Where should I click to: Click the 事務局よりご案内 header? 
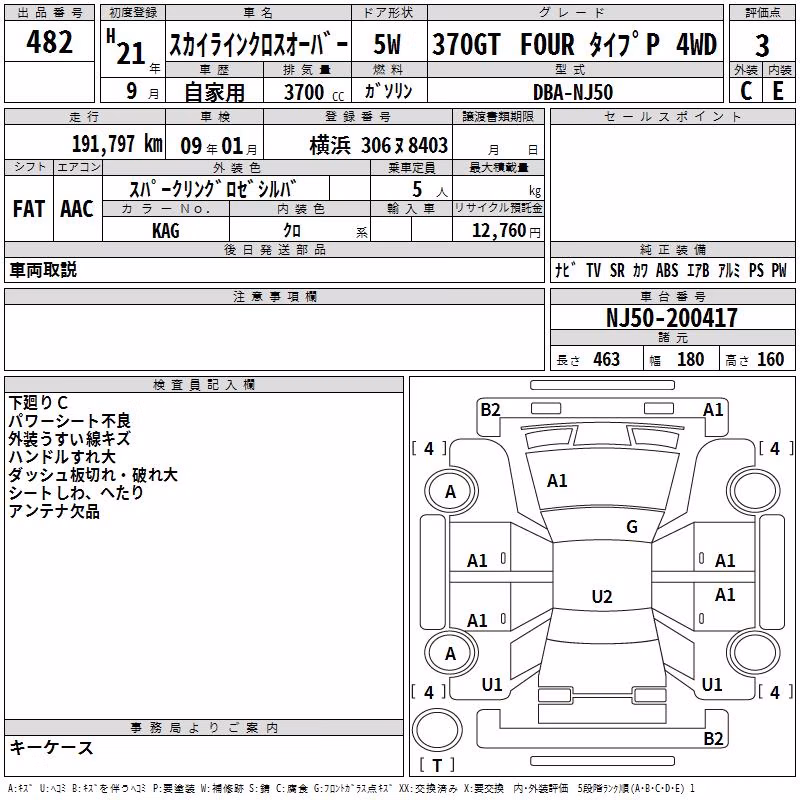(x=204, y=728)
